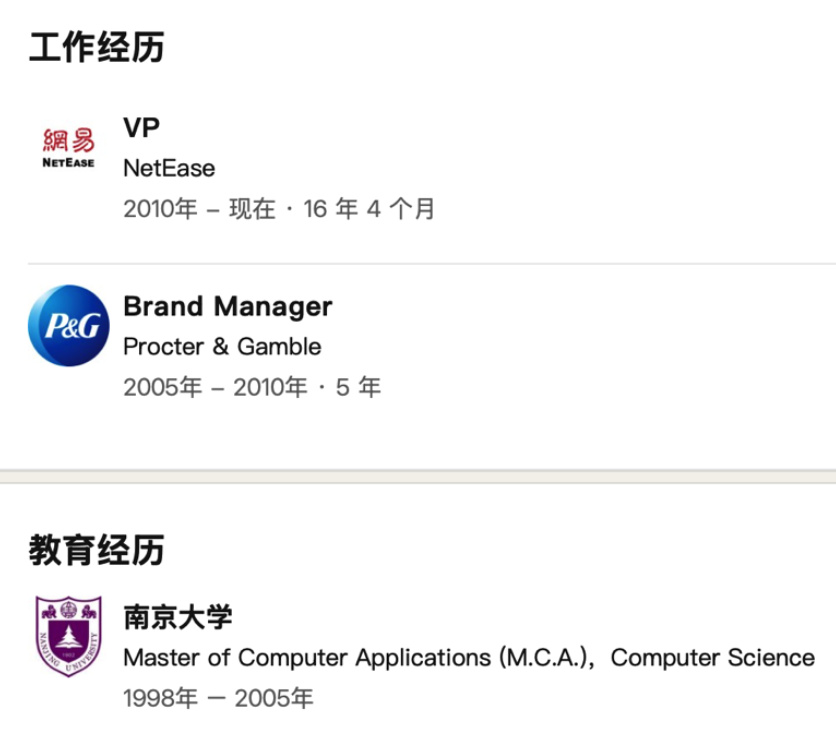The height and width of the screenshot is (744, 836).
Task: Select the 教育经历 section heading
Action: 96,549
